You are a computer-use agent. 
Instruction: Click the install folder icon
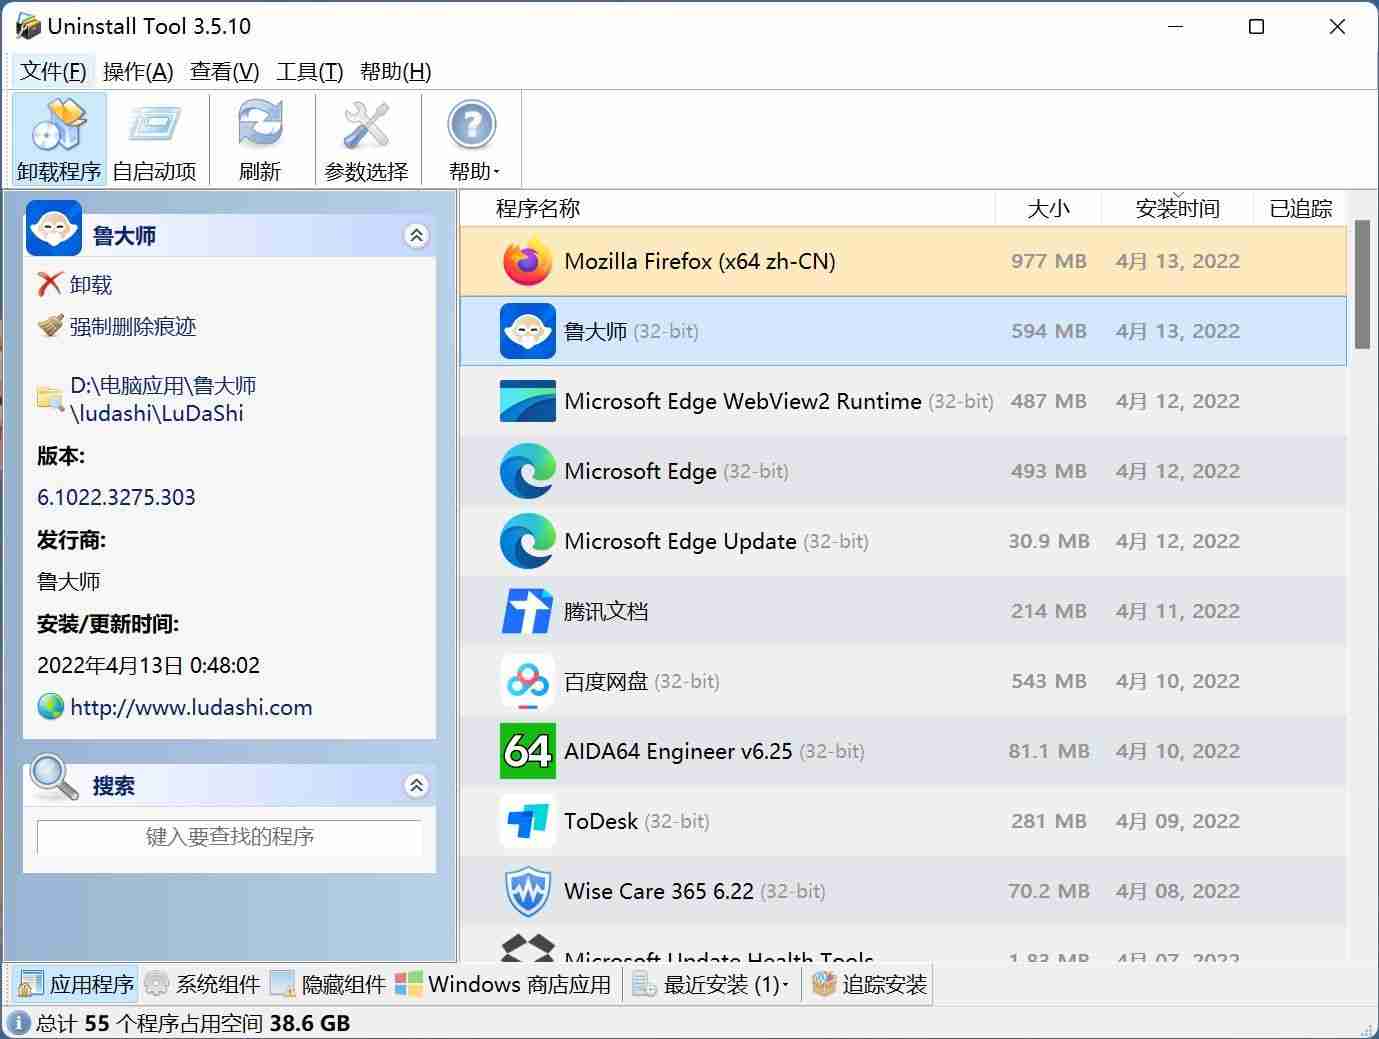click(50, 398)
